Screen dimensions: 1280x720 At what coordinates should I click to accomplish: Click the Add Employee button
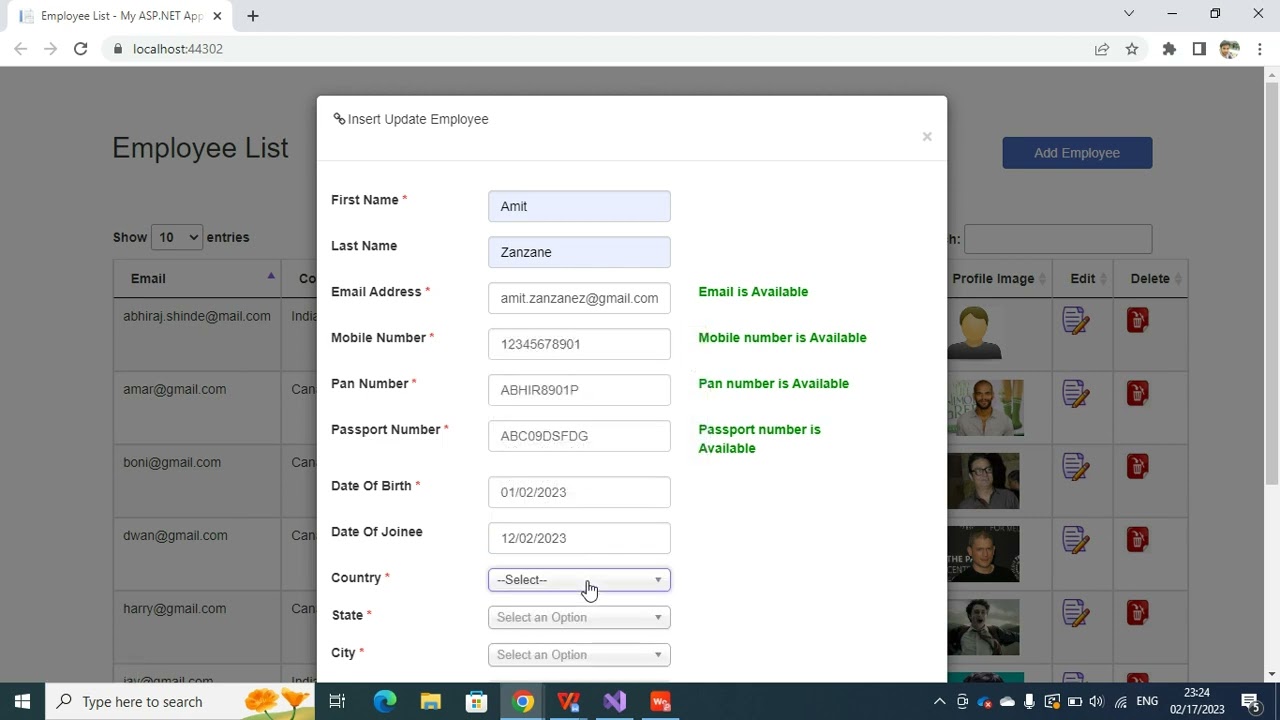[x=1077, y=153]
